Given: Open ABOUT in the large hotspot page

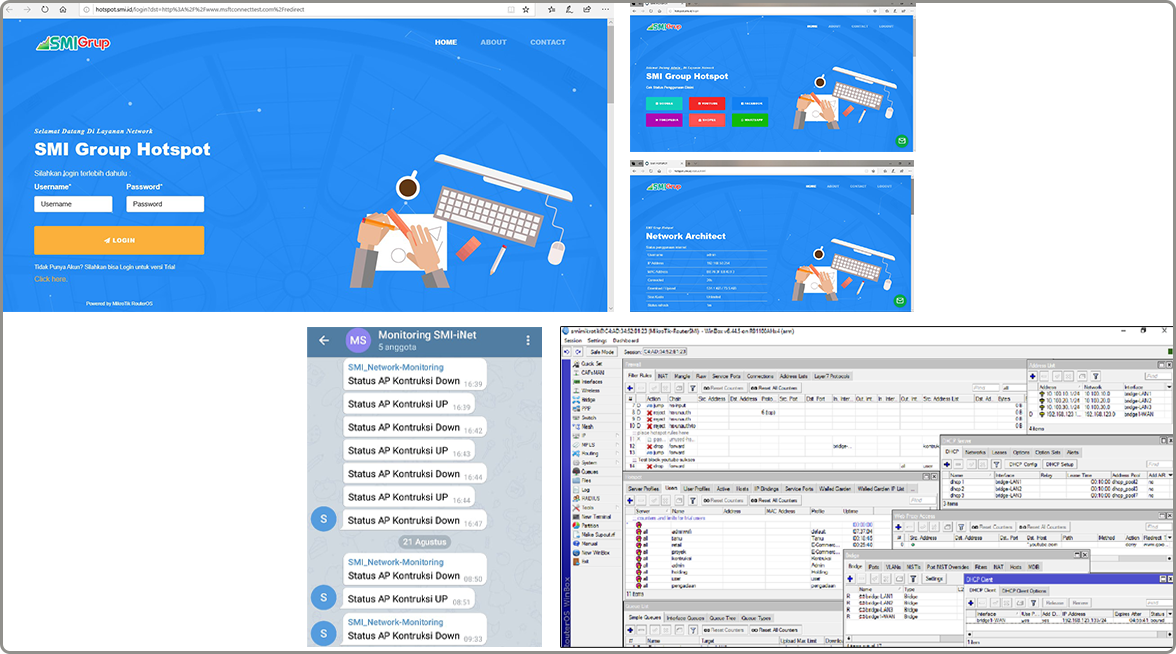Looking at the screenshot, I should pyautogui.click(x=494, y=42).
